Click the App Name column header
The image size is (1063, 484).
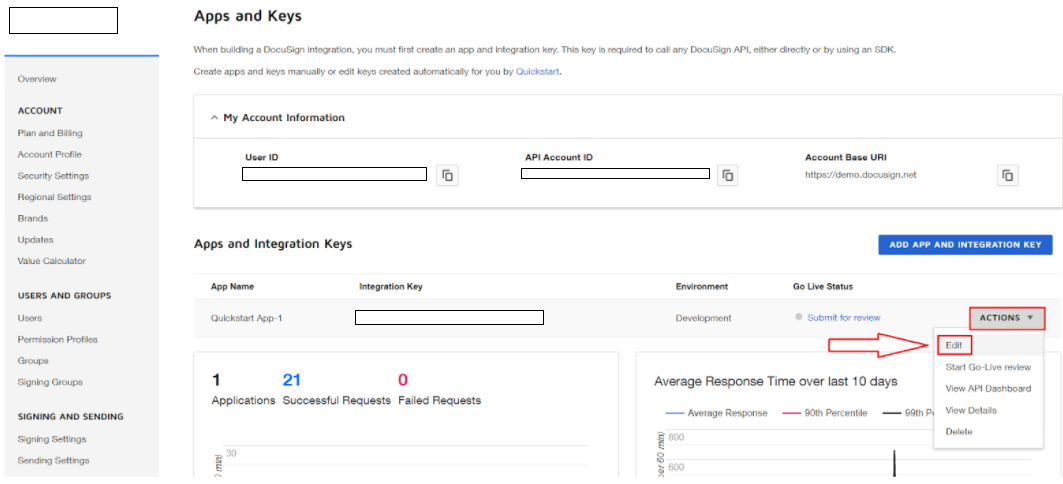(233, 287)
